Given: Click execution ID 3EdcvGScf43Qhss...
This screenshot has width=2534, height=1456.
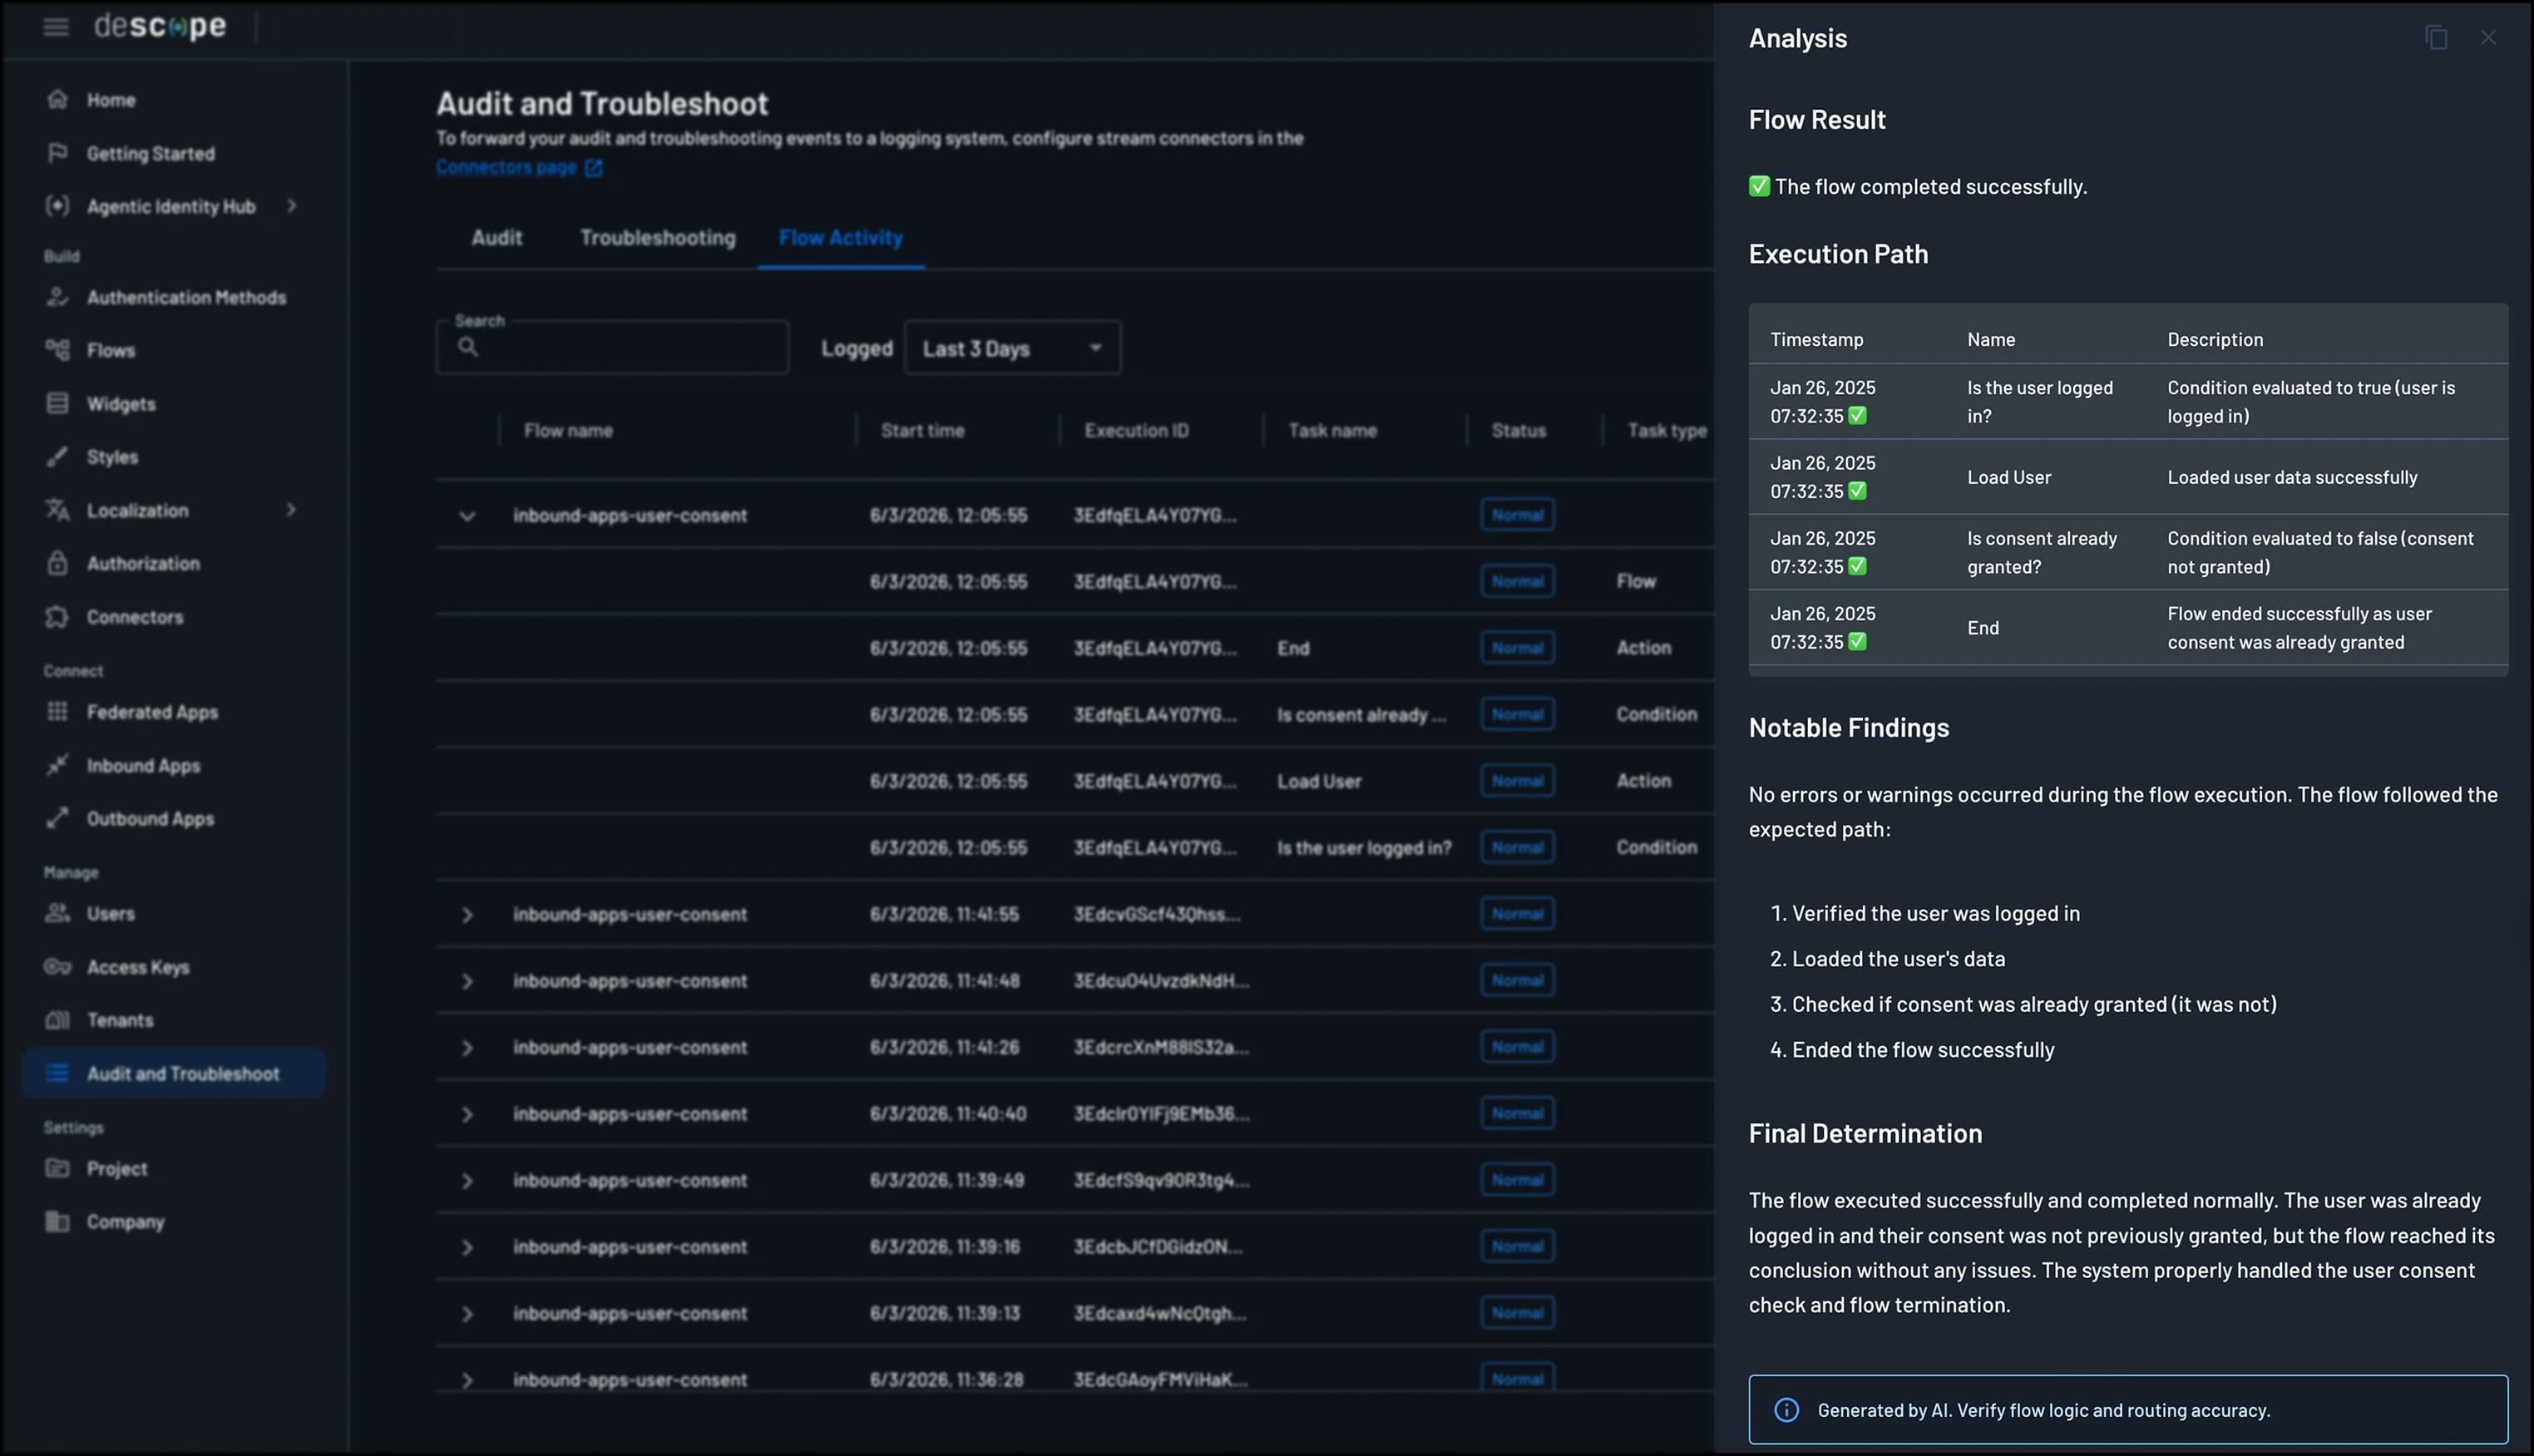Looking at the screenshot, I should [x=1156, y=915].
